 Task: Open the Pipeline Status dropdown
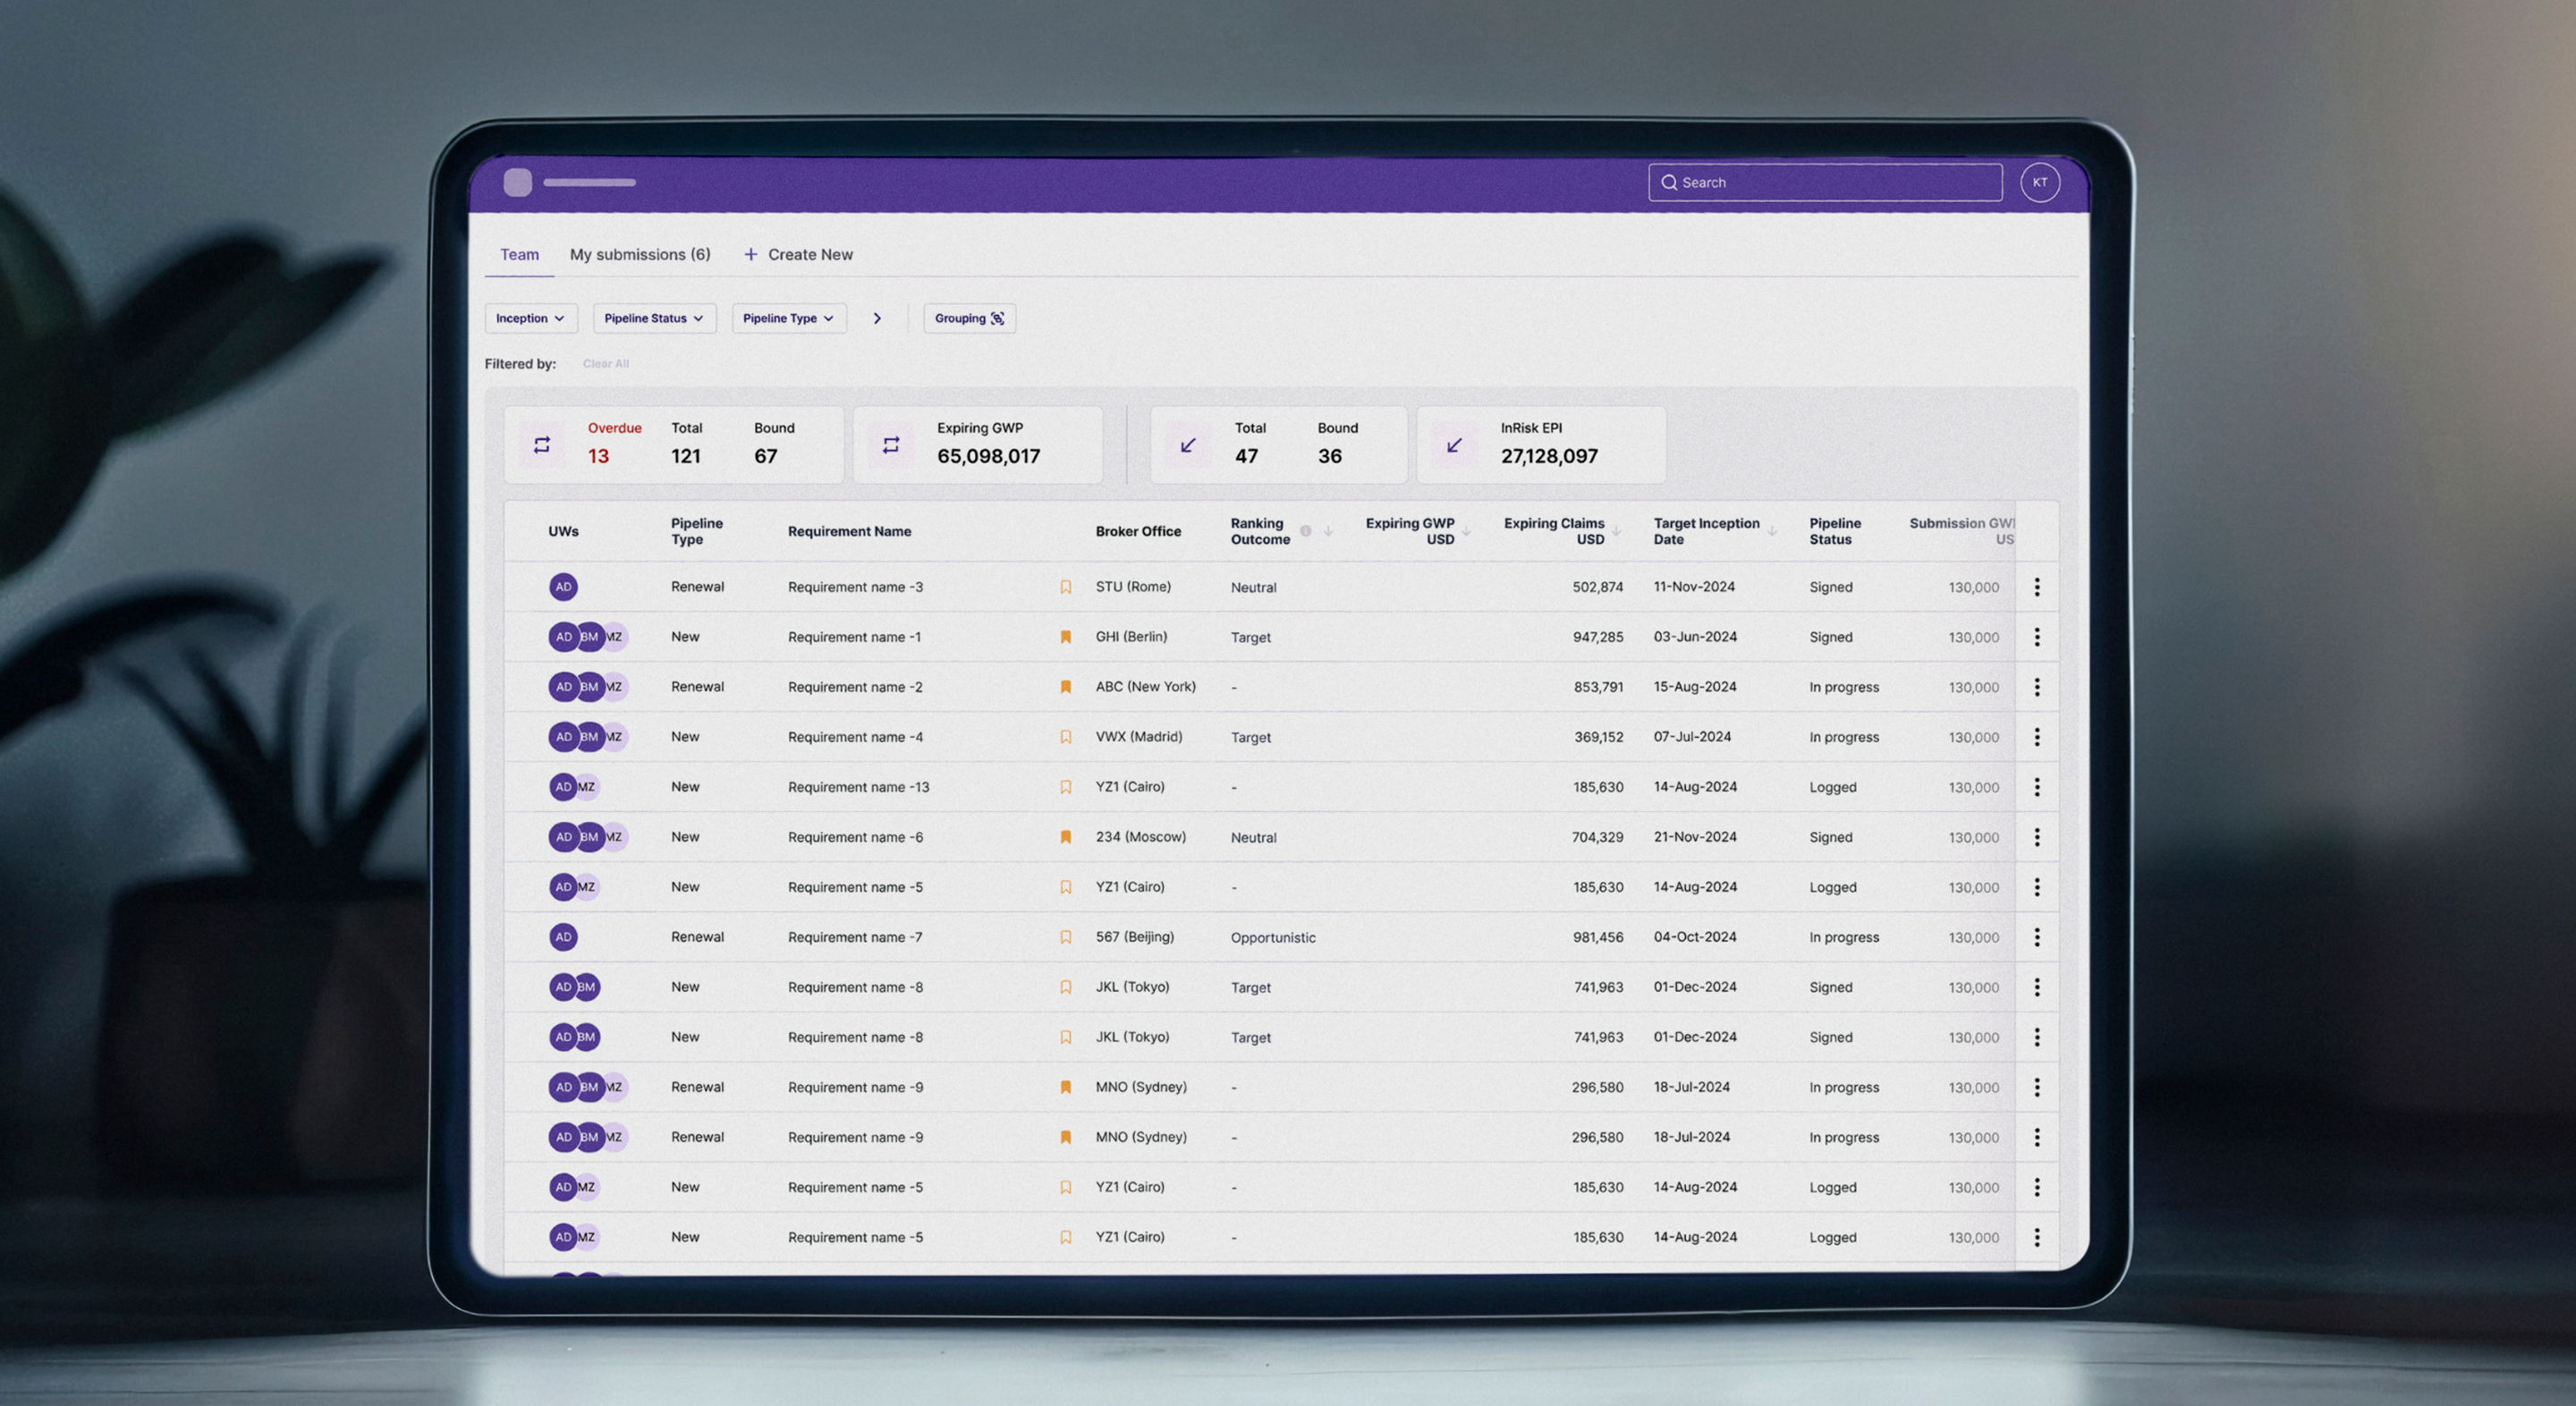point(654,318)
